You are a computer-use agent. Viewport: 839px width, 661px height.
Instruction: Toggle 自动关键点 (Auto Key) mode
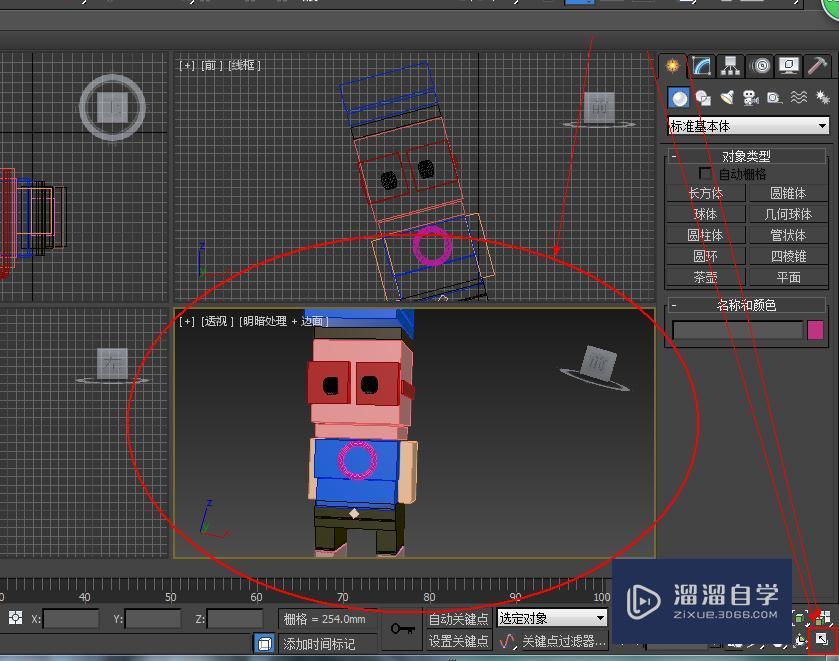(458, 618)
